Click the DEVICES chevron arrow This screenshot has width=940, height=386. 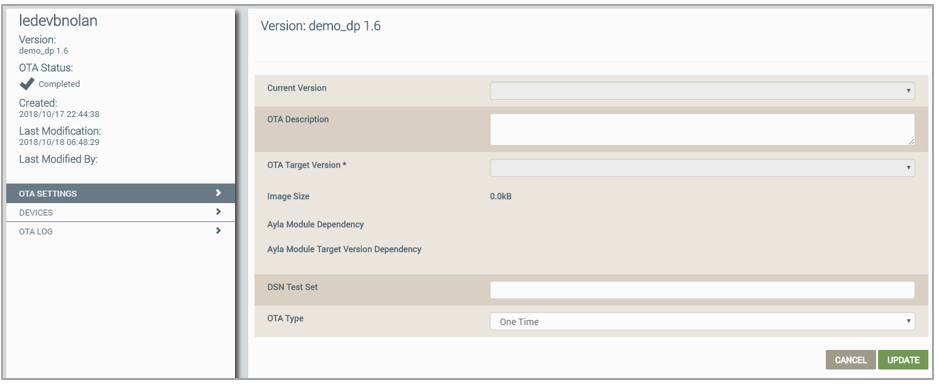[218, 212]
